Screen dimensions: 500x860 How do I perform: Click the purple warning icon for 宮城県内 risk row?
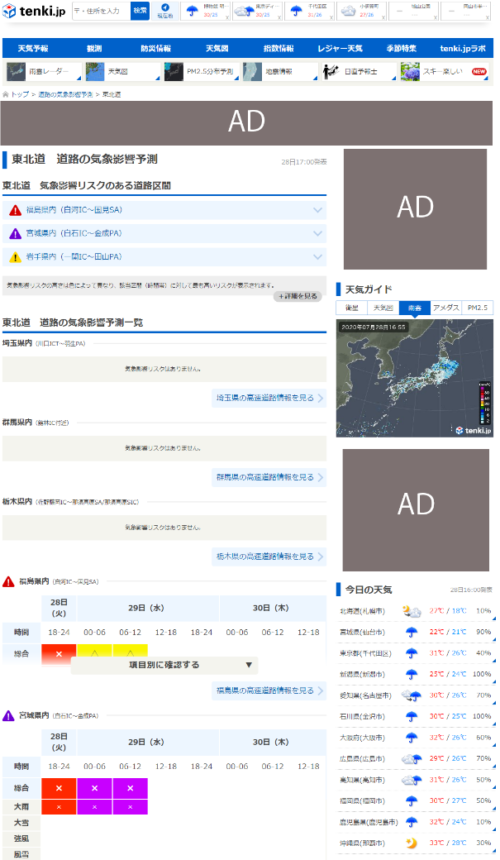click(15, 234)
